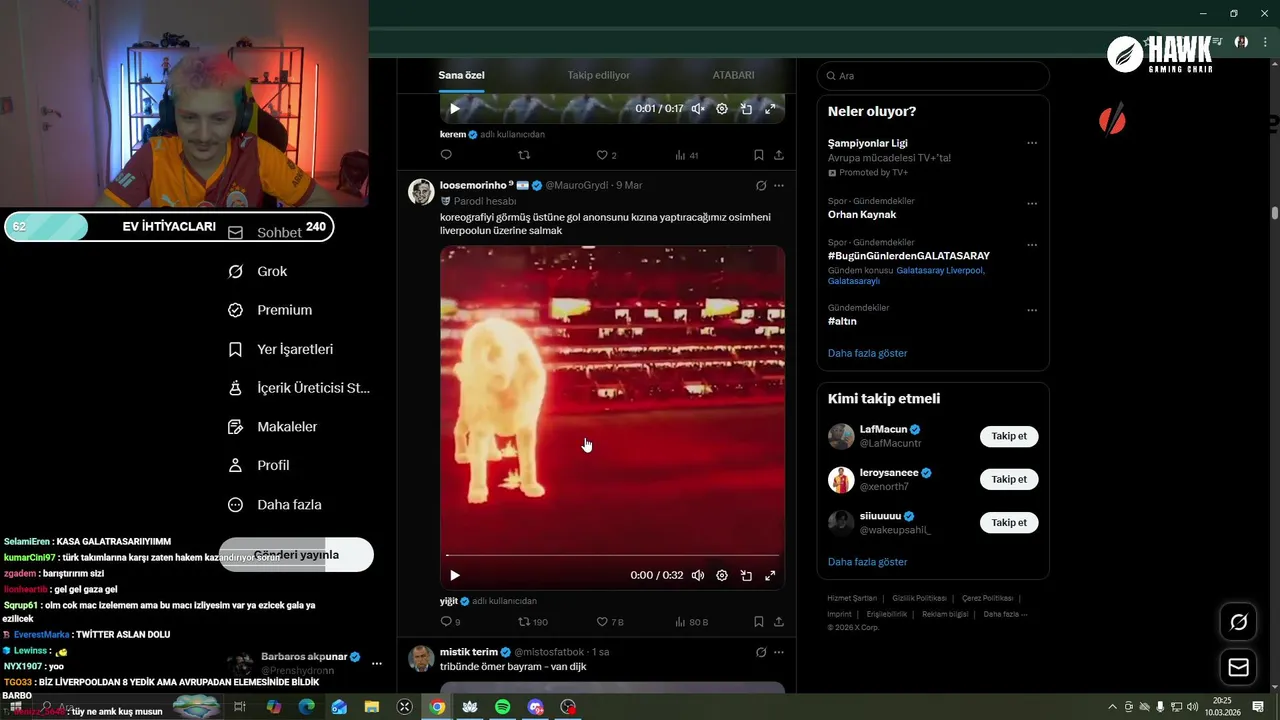Expand the 0:32 lion video fullscreen
Viewport: 1280px width, 720px height.
[770, 575]
